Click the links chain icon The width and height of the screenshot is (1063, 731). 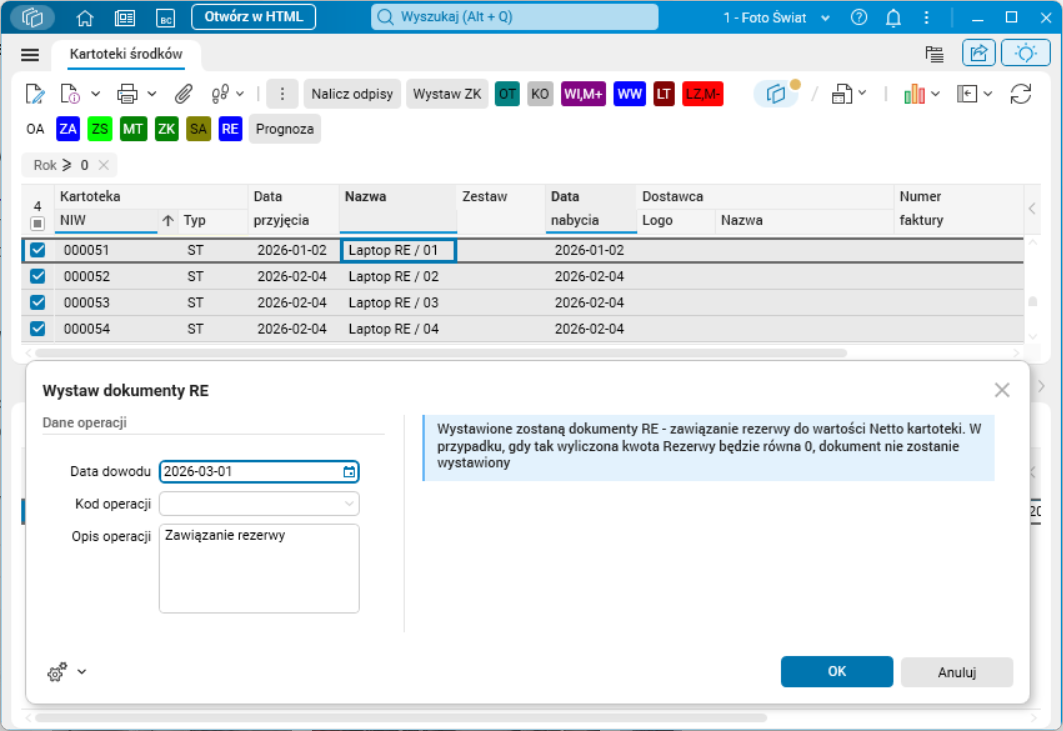220,94
